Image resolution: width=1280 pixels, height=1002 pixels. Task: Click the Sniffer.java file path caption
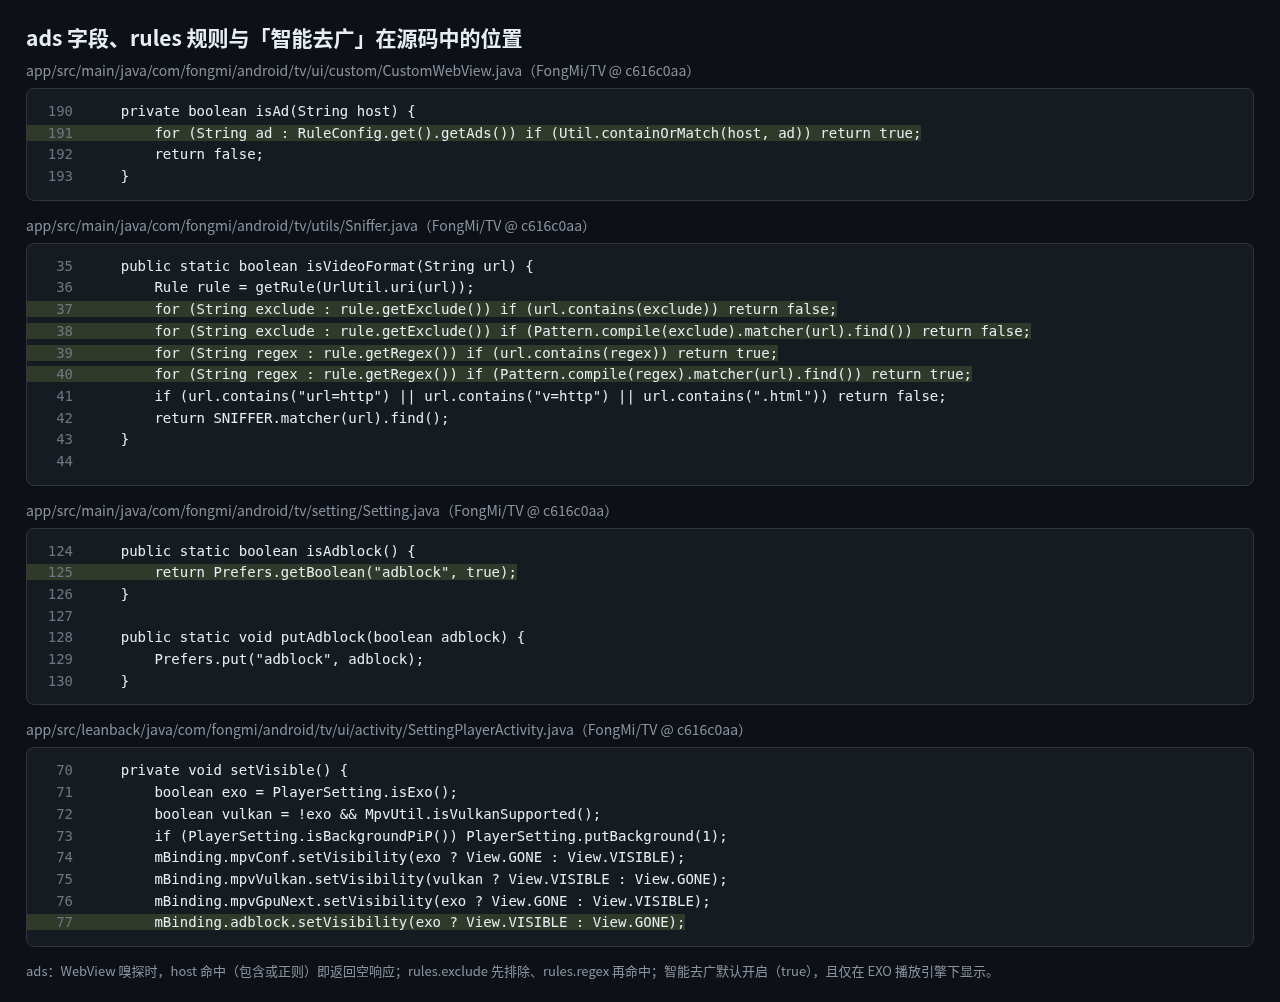(x=307, y=226)
